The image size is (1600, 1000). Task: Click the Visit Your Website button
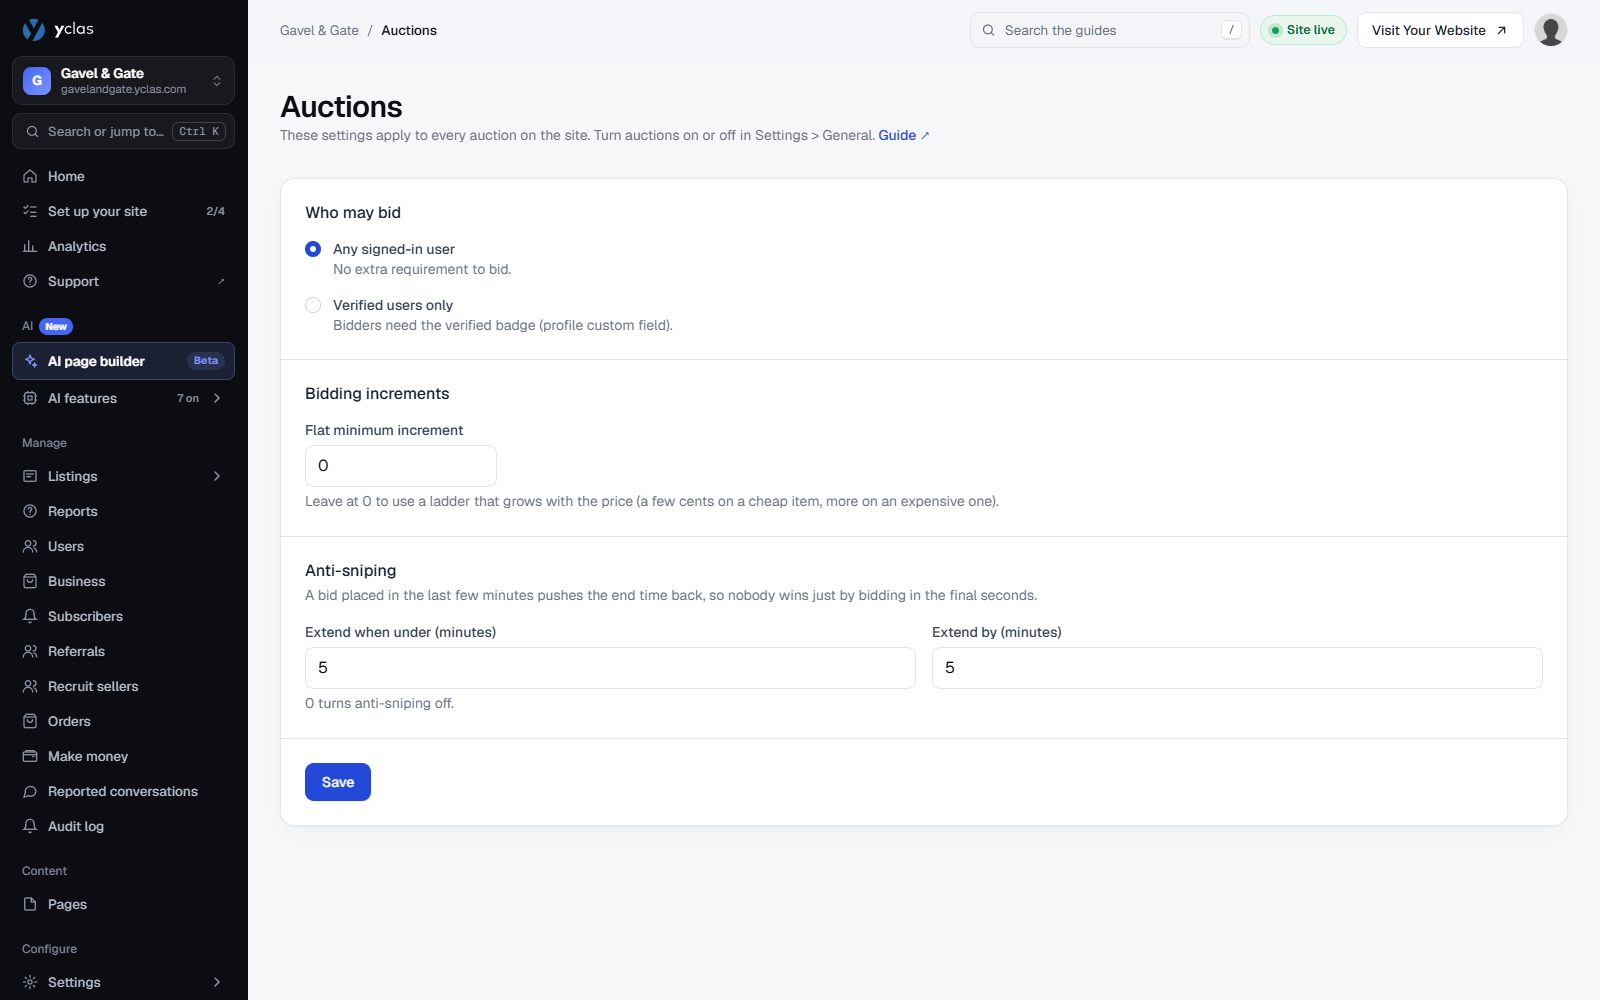(1439, 30)
